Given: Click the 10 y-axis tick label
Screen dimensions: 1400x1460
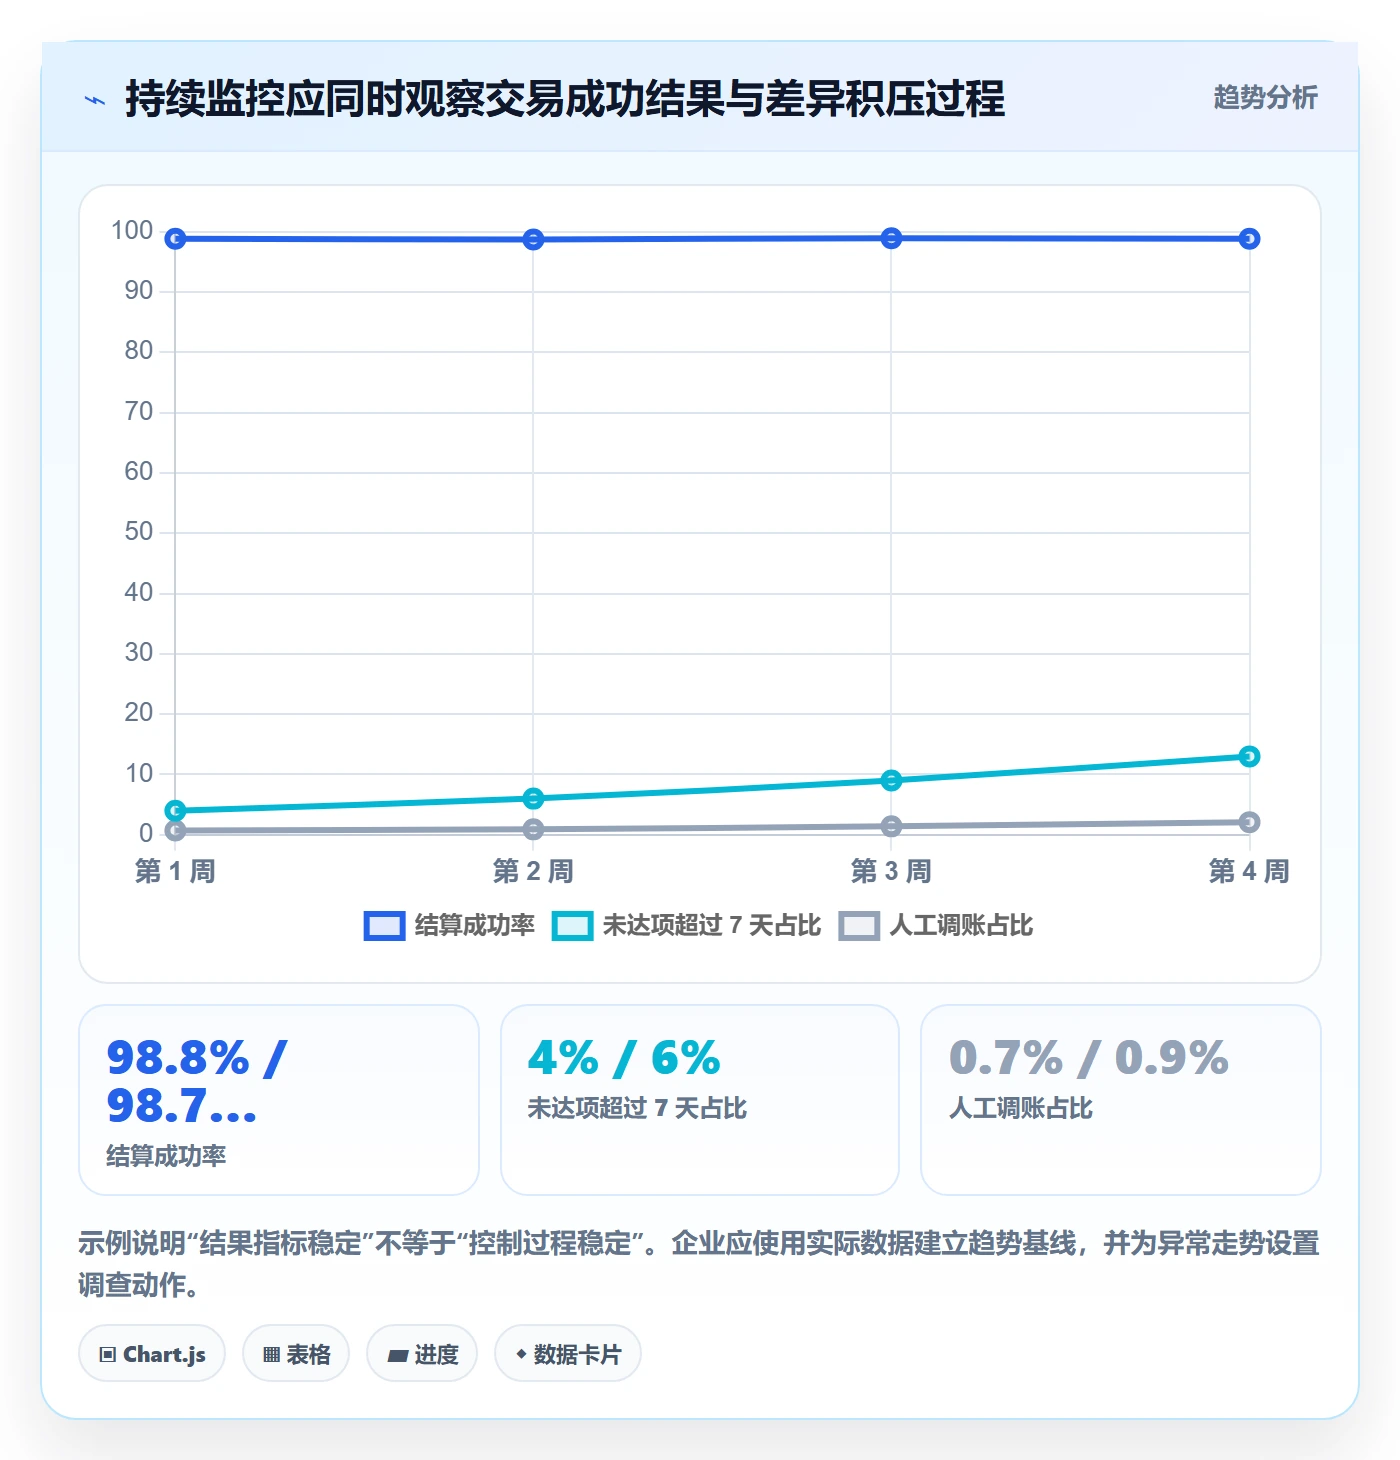Looking at the screenshot, I should [139, 773].
